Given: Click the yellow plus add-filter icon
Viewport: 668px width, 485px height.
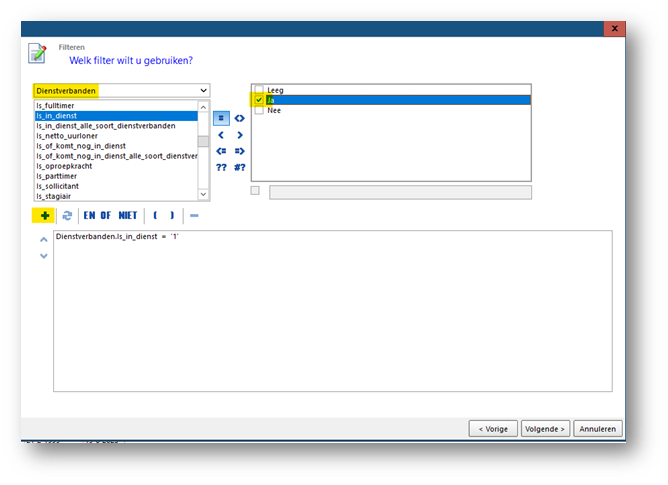Looking at the screenshot, I should point(44,216).
